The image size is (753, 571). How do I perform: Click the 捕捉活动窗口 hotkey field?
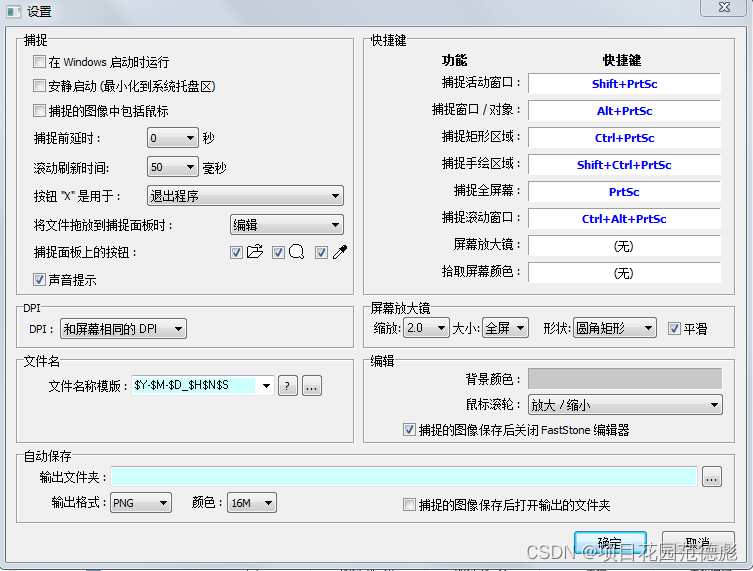[624, 84]
